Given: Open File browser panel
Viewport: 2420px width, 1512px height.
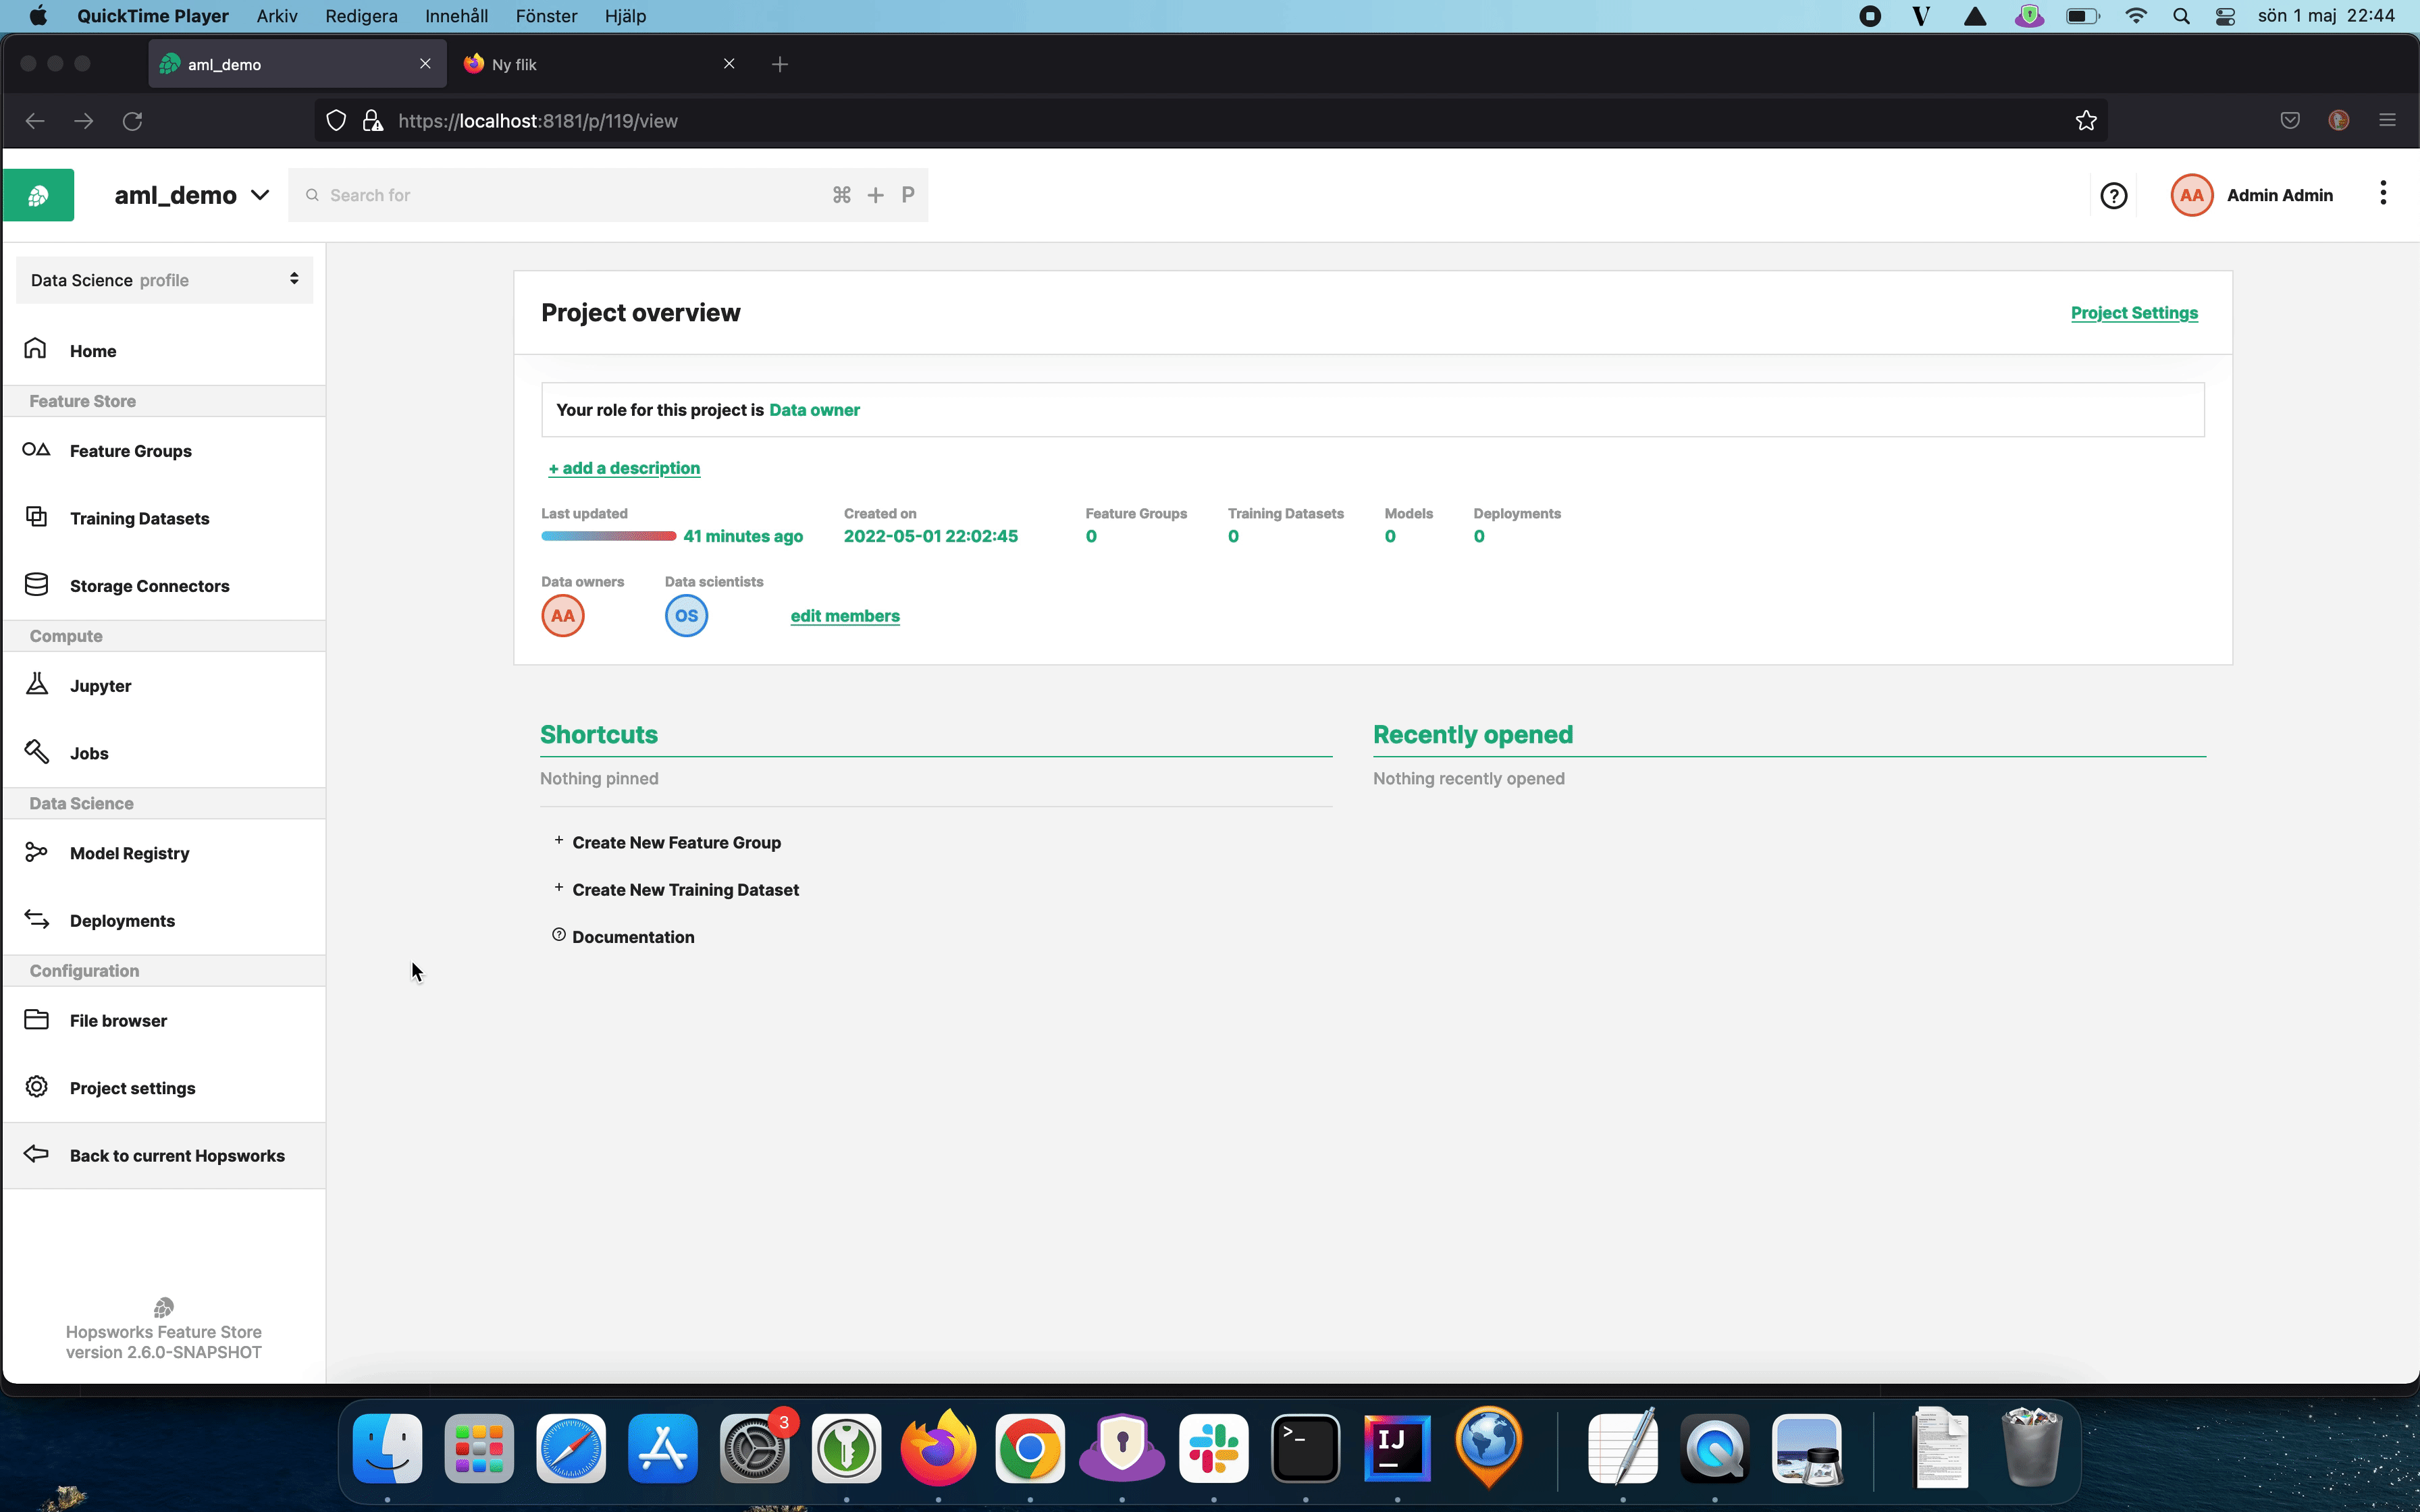Looking at the screenshot, I should (117, 1019).
